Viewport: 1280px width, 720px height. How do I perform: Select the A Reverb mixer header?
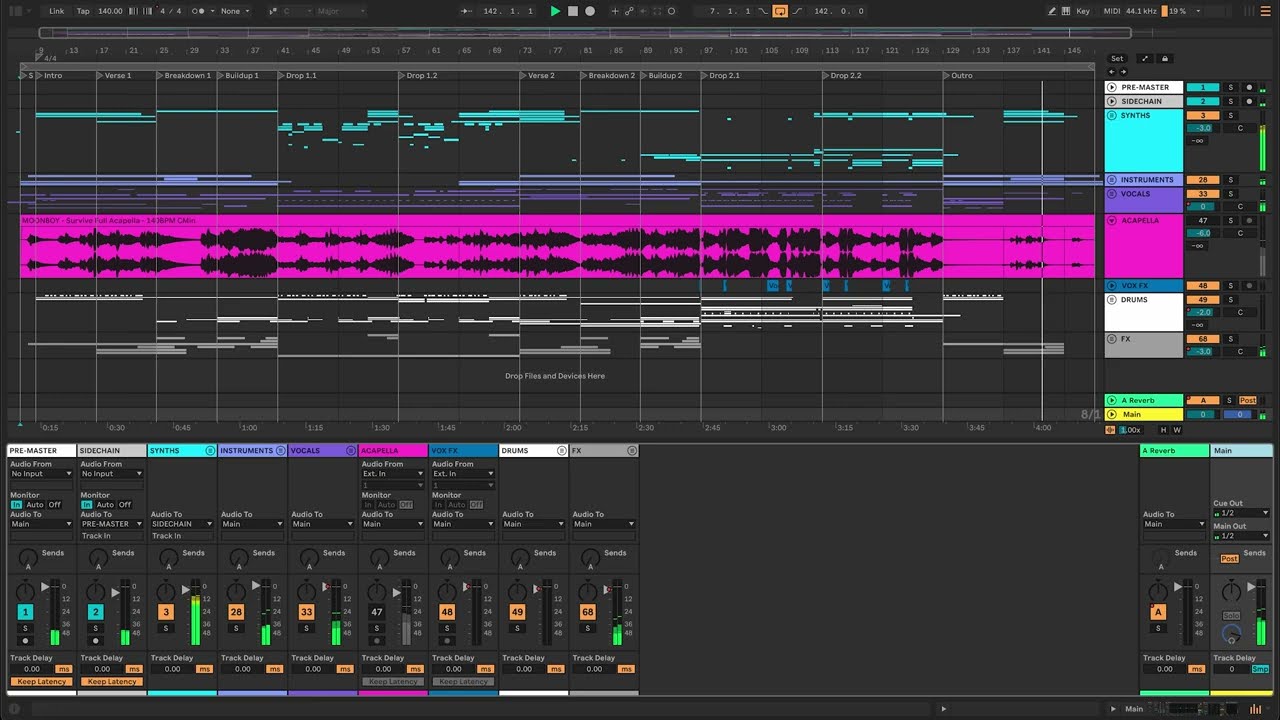pyautogui.click(x=1174, y=451)
